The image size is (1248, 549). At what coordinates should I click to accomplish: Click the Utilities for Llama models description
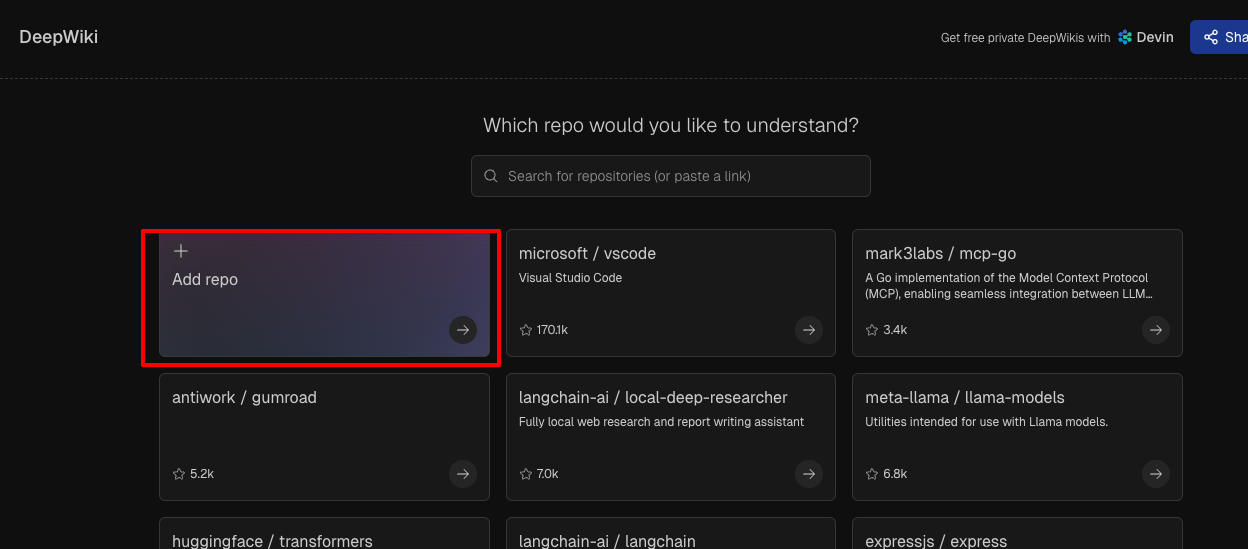[986, 422]
